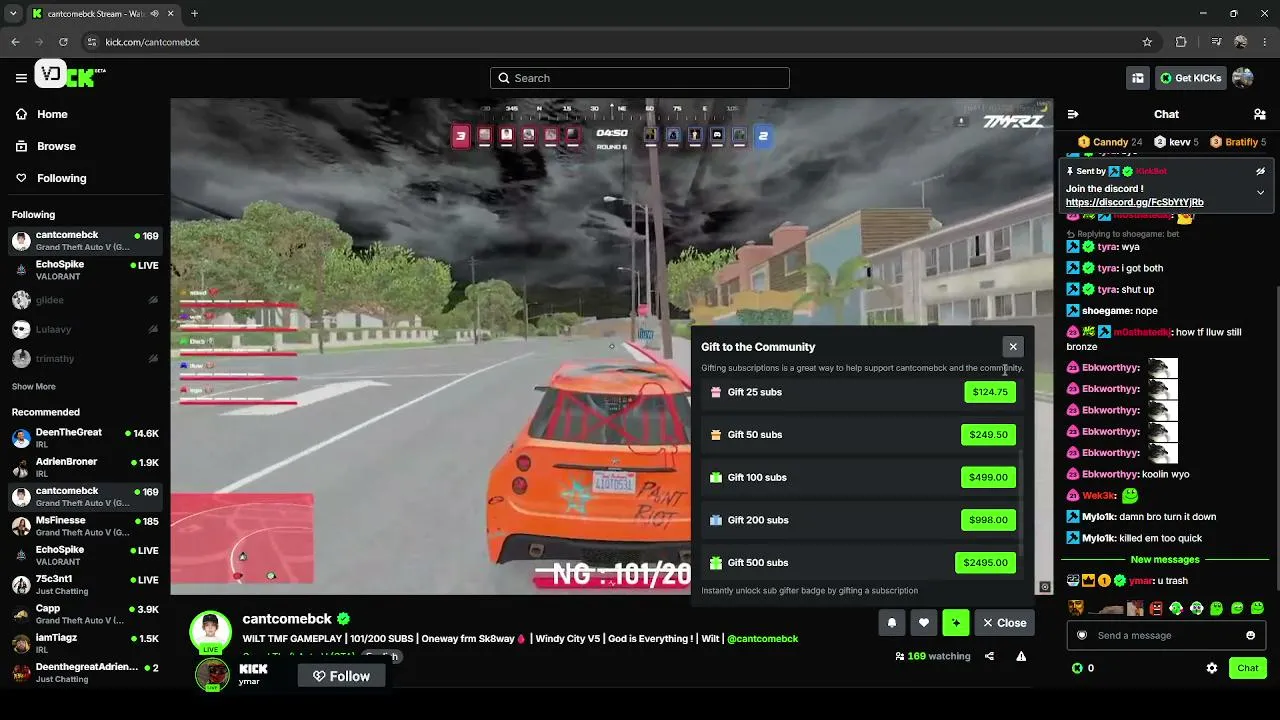Collapse the chat panel with arrow icon
Viewport: 1280px width, 720px height.
click(x=1072, y=114)
